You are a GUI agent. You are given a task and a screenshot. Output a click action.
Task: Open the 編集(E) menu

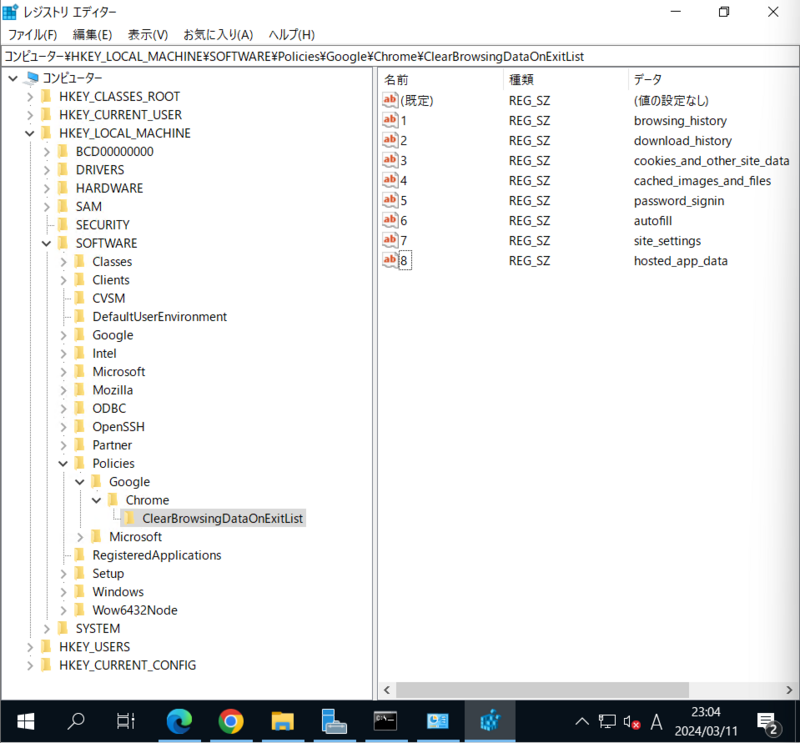tap(92, 35)
